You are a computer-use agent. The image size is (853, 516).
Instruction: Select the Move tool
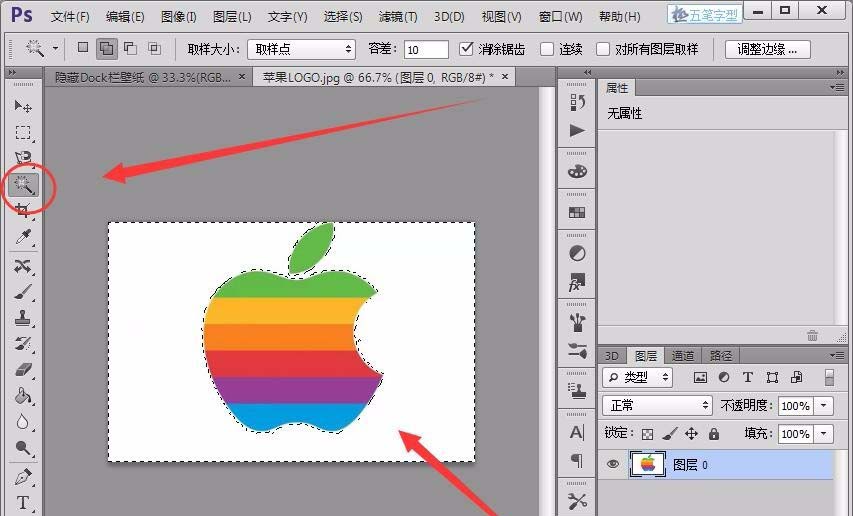pyautogui.click(x=23, y=106)
